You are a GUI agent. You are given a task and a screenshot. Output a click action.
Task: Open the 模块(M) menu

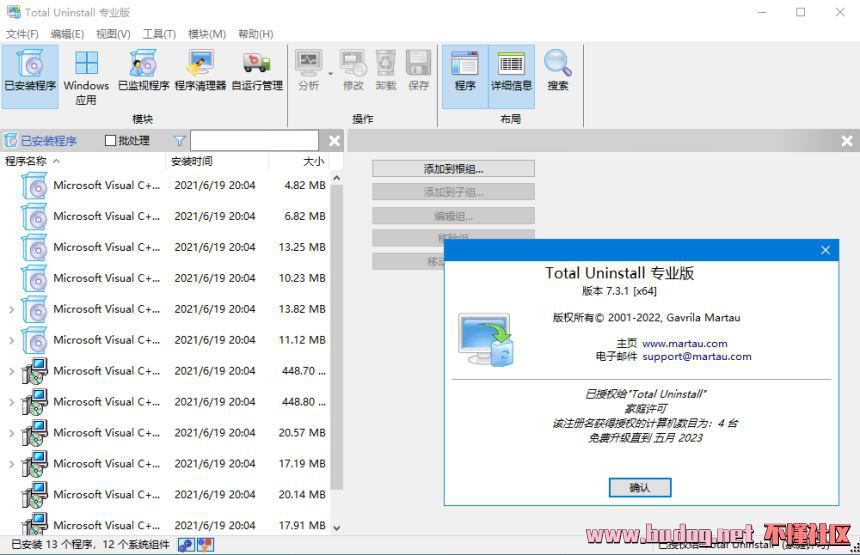coord(207,34)
